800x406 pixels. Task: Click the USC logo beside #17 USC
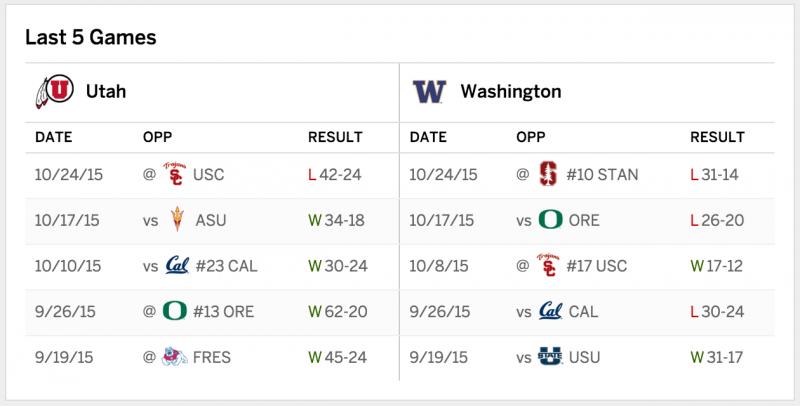pos(548,265)
